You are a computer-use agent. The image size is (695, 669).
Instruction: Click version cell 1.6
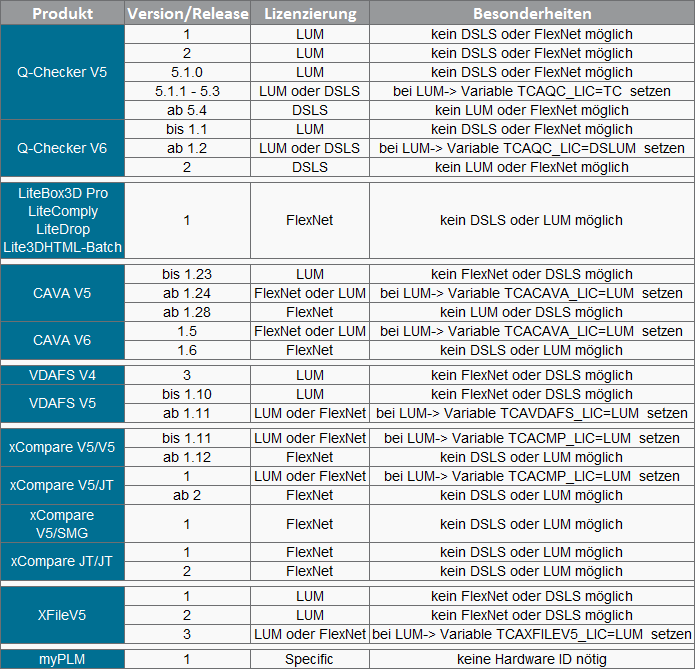(187, 350)
